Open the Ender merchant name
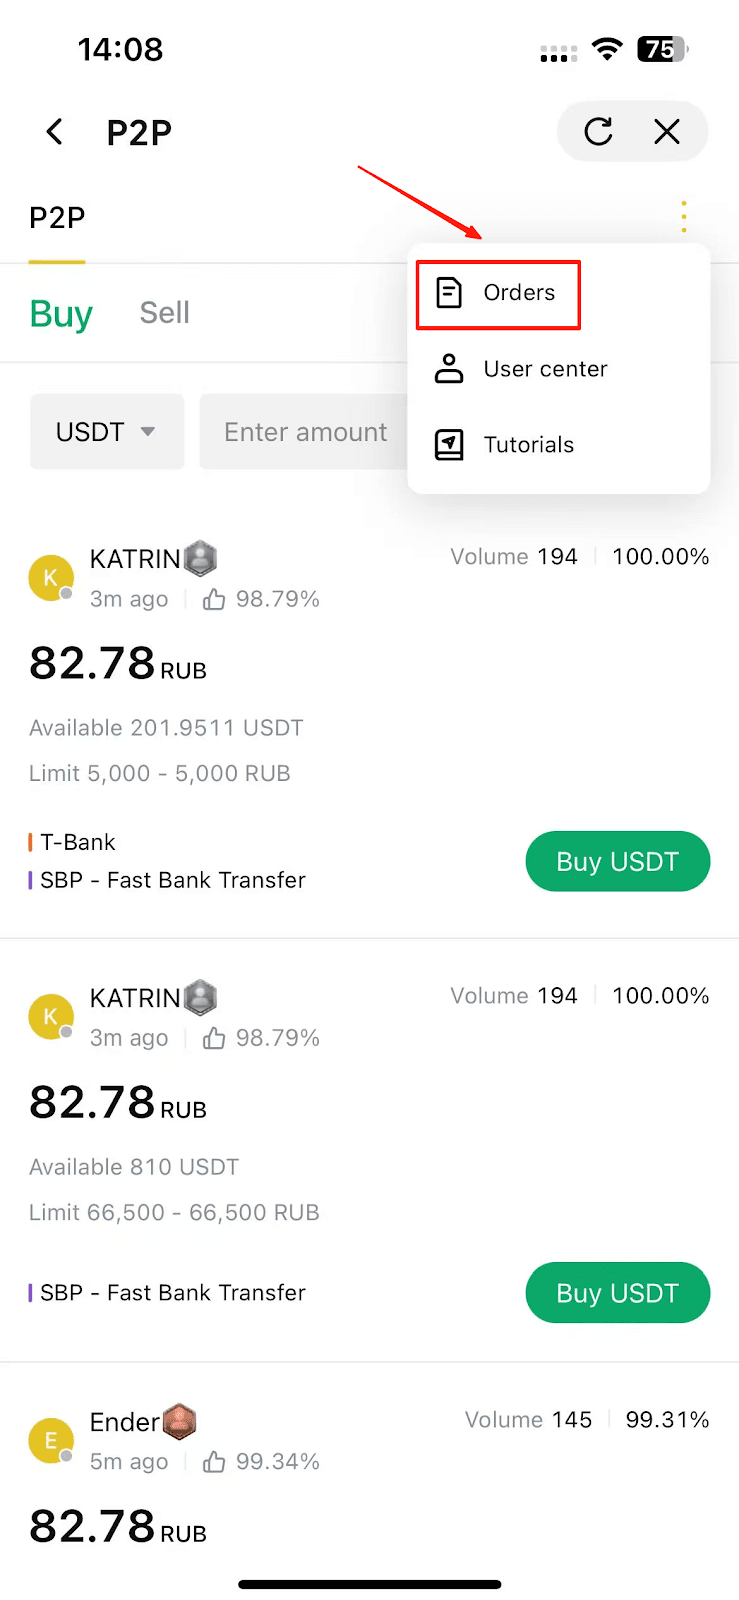Image resolution: width=739 pixels, height=1600 pixels. click(124, 1422)
